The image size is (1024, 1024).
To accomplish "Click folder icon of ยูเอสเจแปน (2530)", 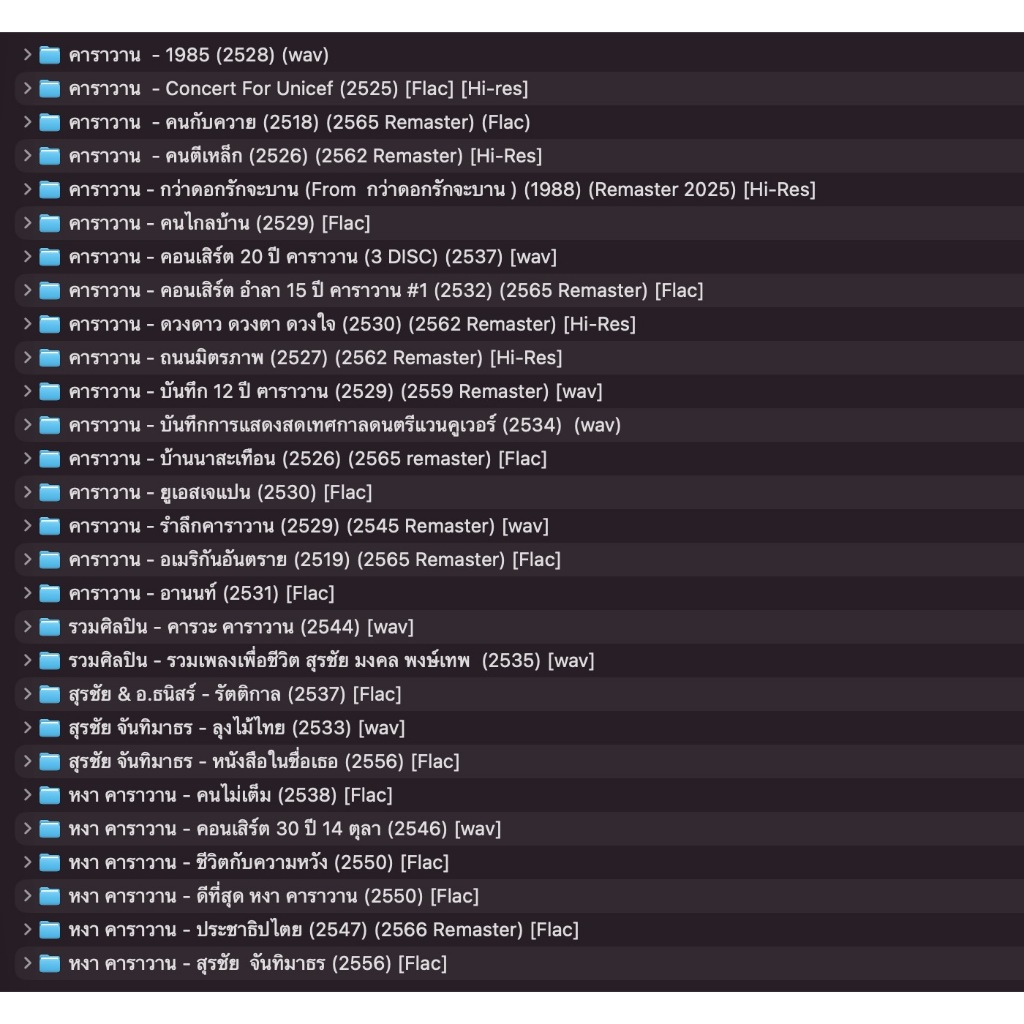I will pos(50,492).
